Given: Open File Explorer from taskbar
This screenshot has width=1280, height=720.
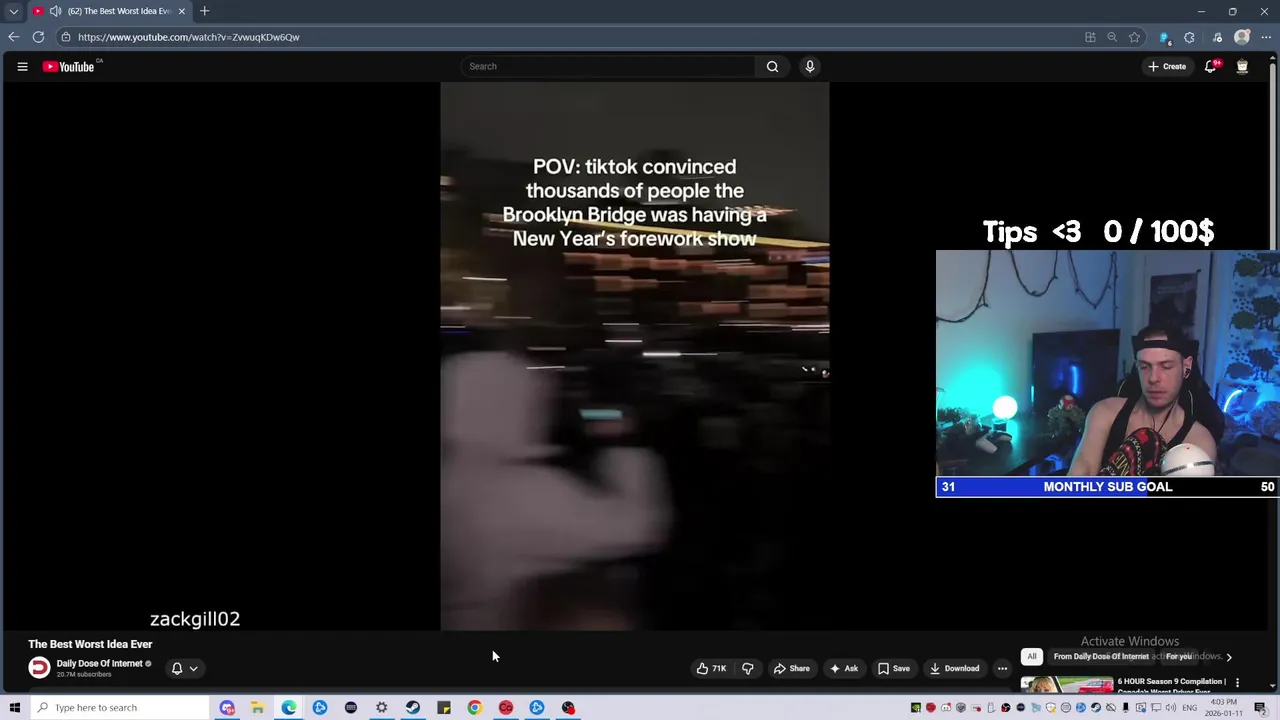Looking at the screenshot, I should pyautogui.click(x=258, y=708).
